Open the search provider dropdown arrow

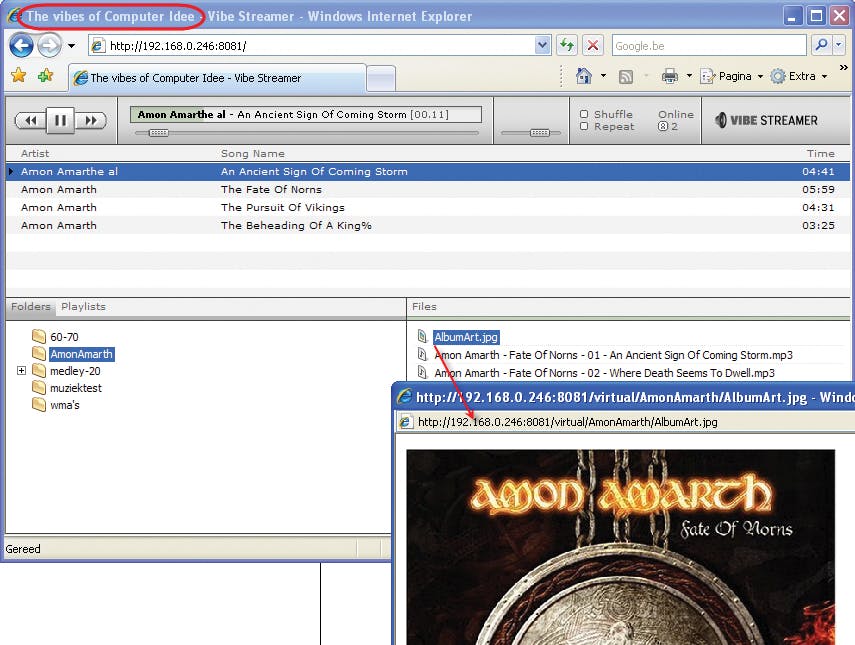pos(839,45)
